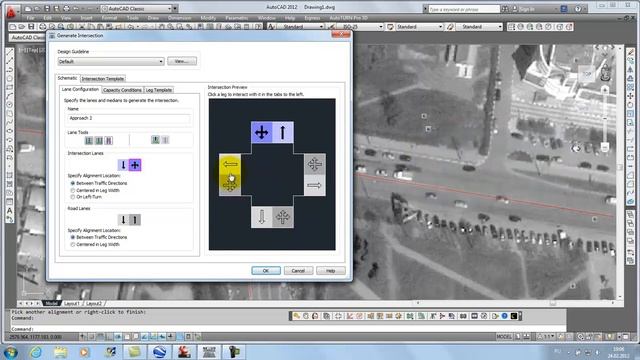
Task: Switch to the Leg Template tab
Action: click(x=159, y=90)
